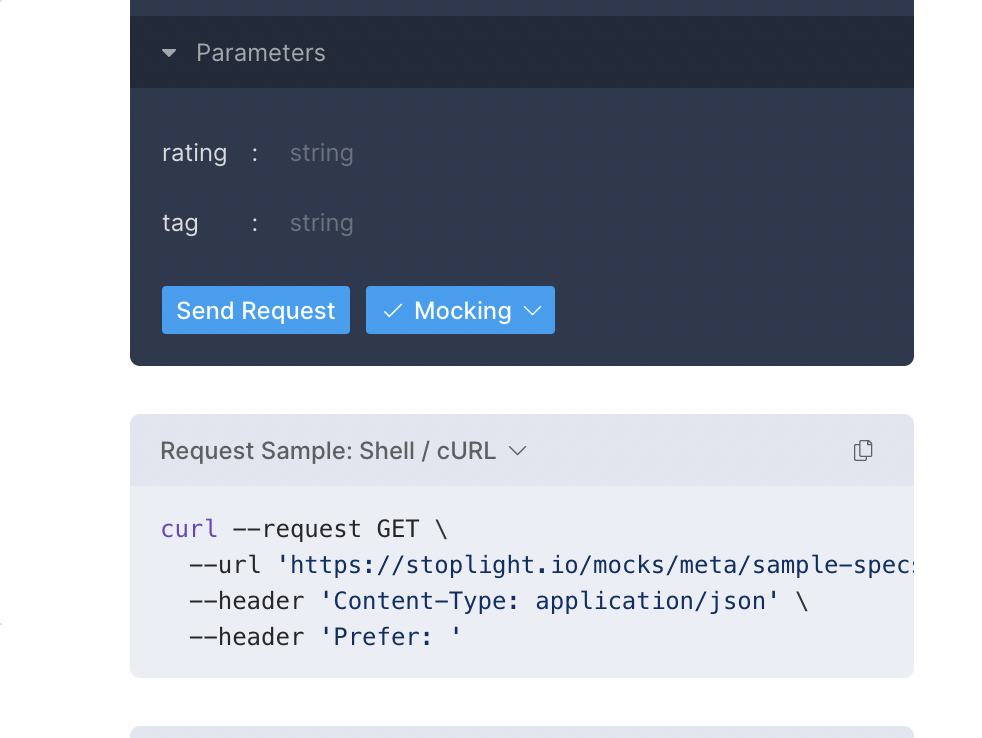Click the clipboard copy icon in sample header
Image resolution: width=982 pixels, height=738 pixels.
click(862, 451)
